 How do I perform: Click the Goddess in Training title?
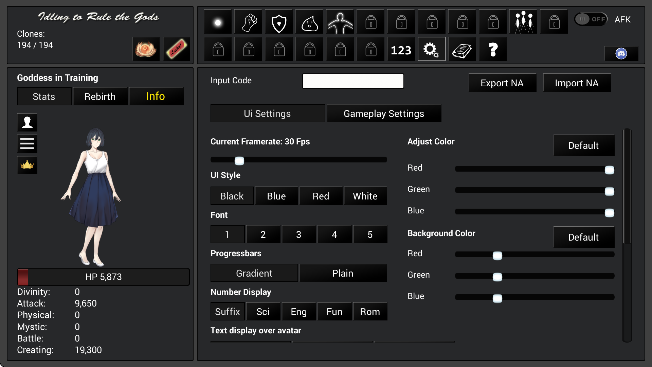tap(57, 78)
